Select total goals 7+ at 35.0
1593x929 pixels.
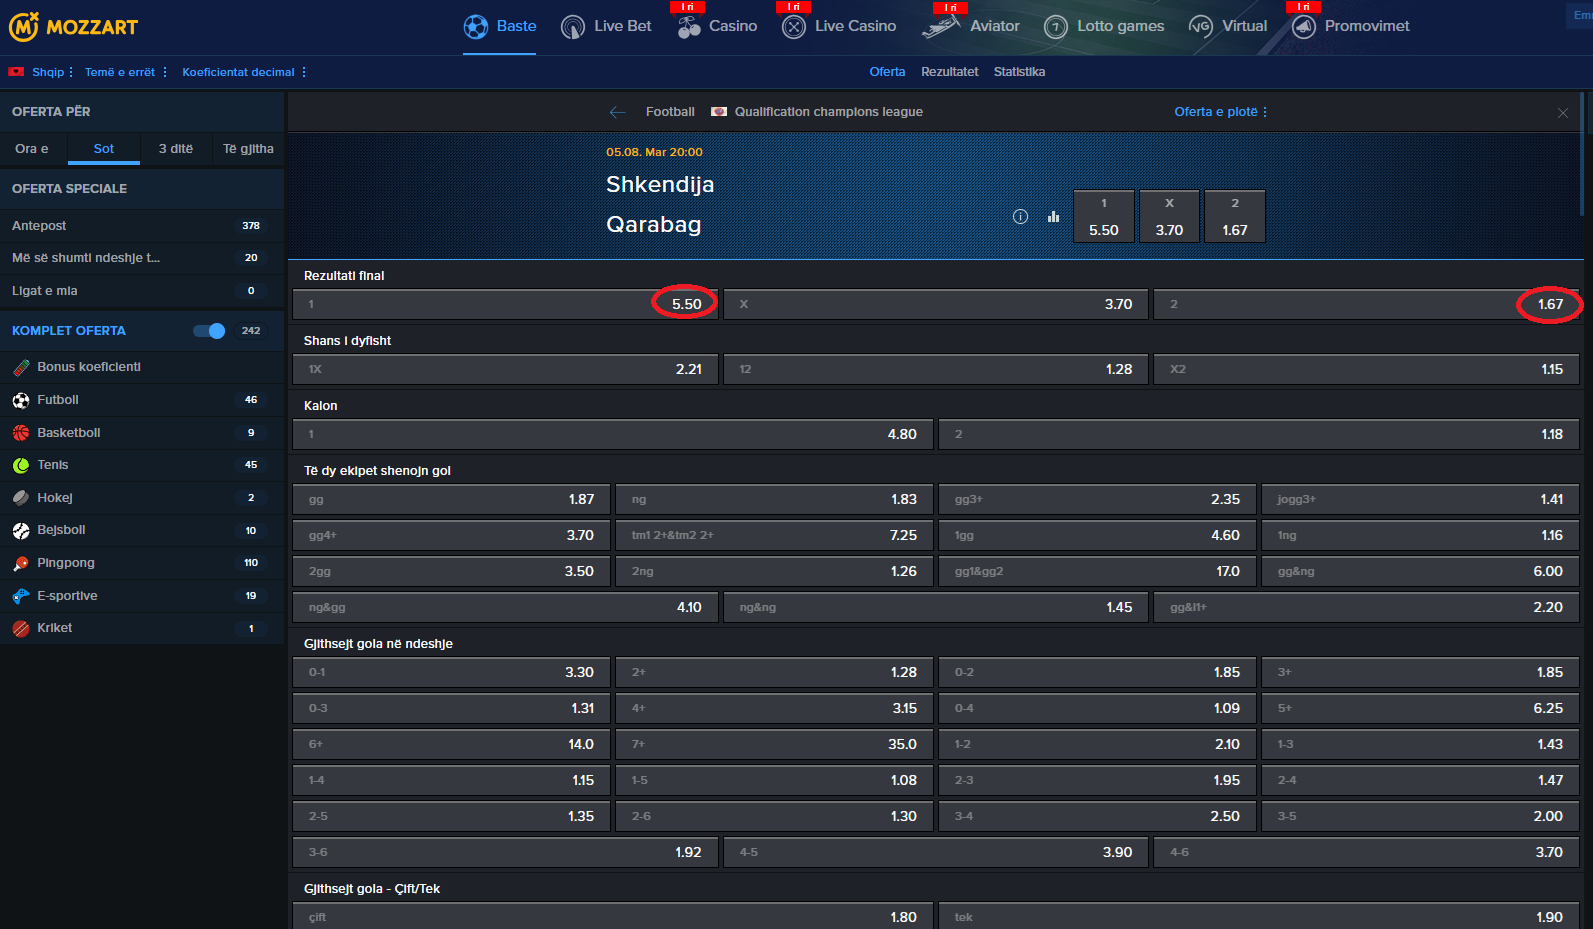tap(774, 744)
